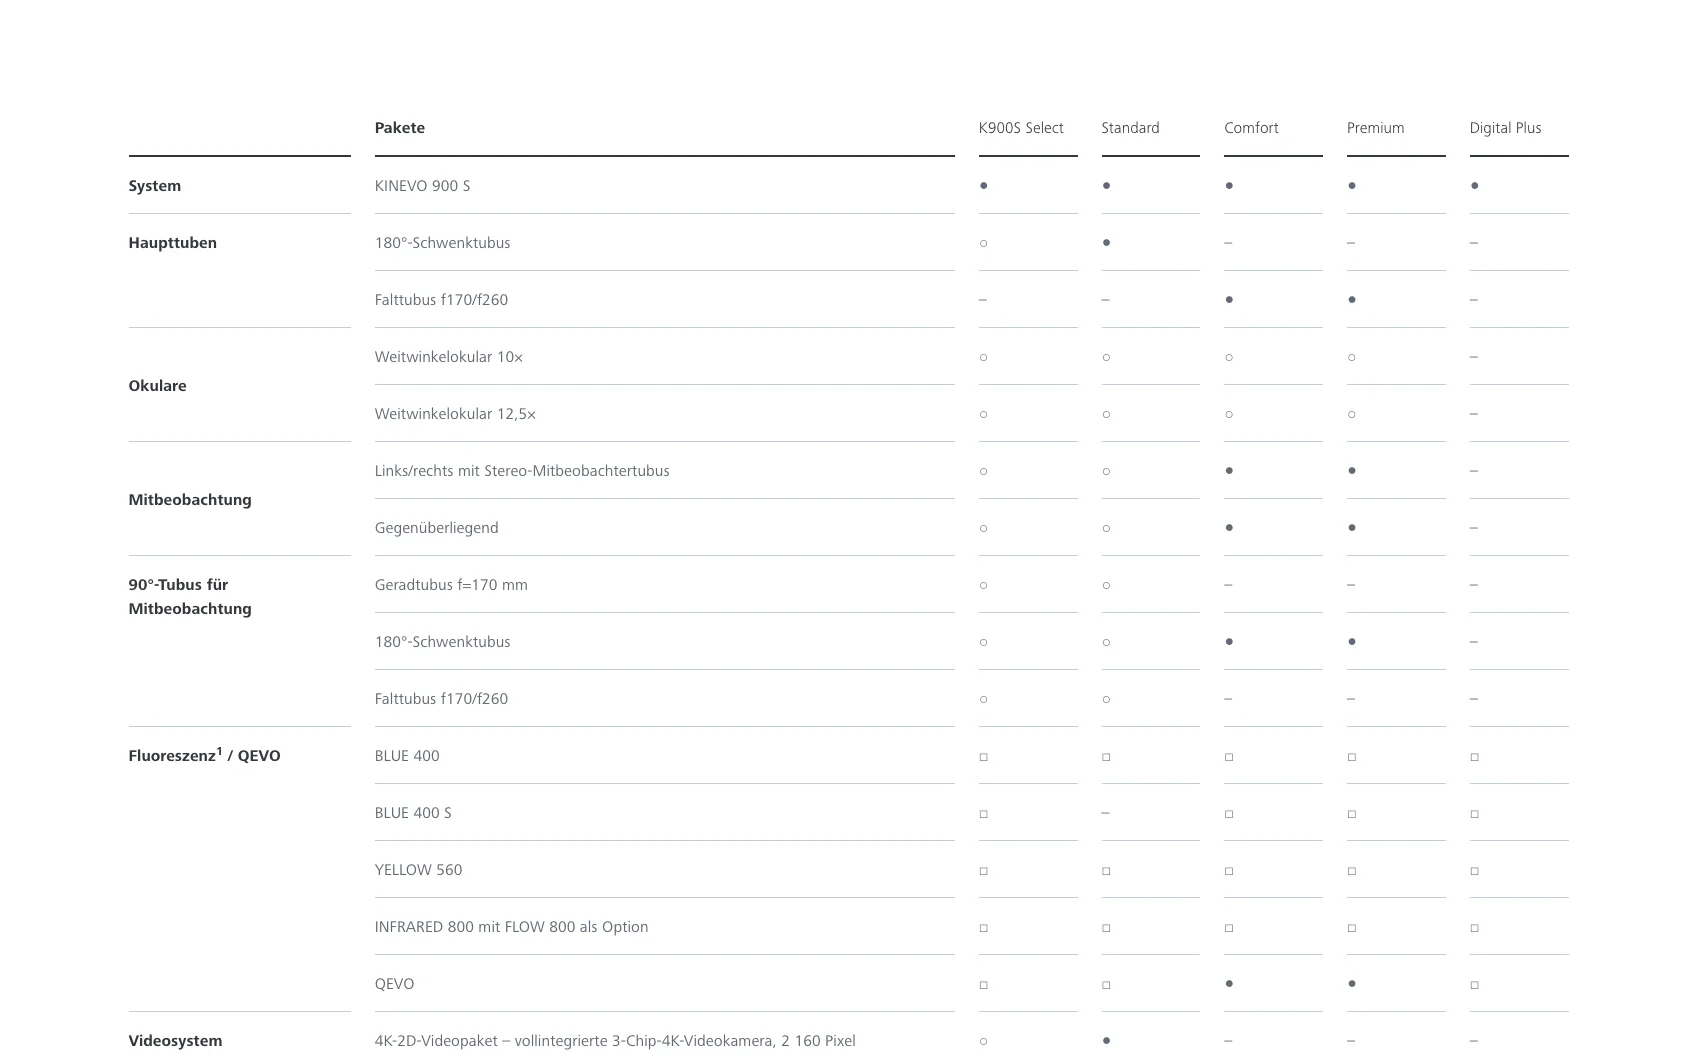Click the 4K-2D-Videopaket row text
The image size is (1697, 1061).
pos(615,1041)
